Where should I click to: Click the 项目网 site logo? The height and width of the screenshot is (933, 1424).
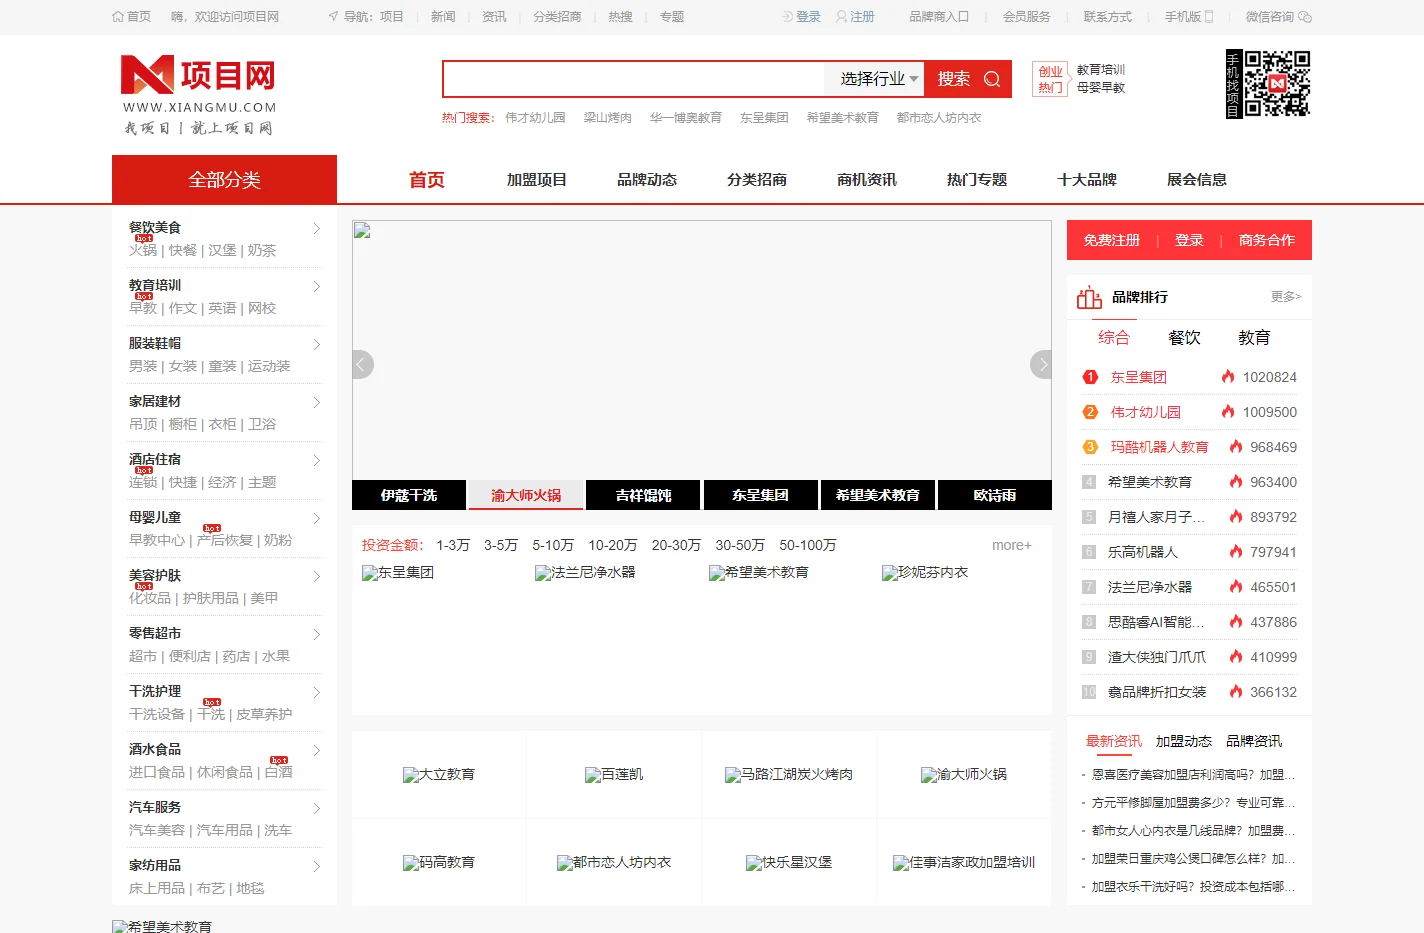coord(199,96)
